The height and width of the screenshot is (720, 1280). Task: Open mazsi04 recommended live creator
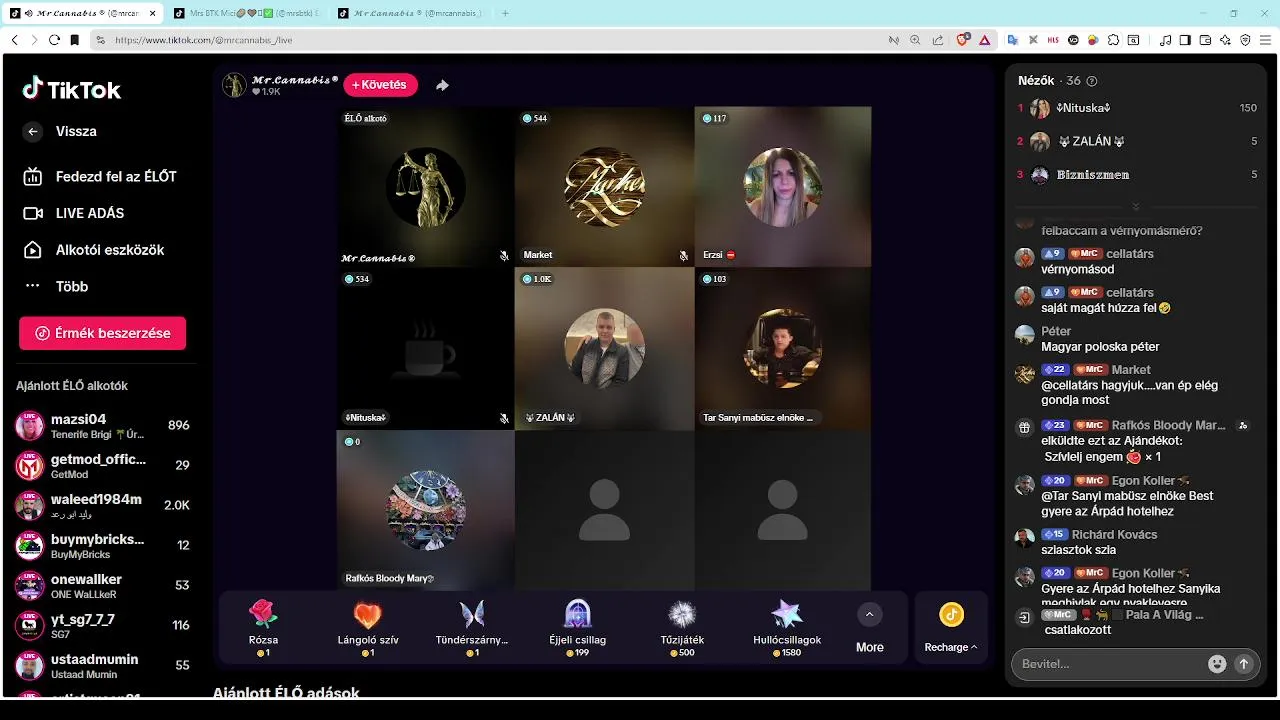pyautogui.click(x=102, y=425)
